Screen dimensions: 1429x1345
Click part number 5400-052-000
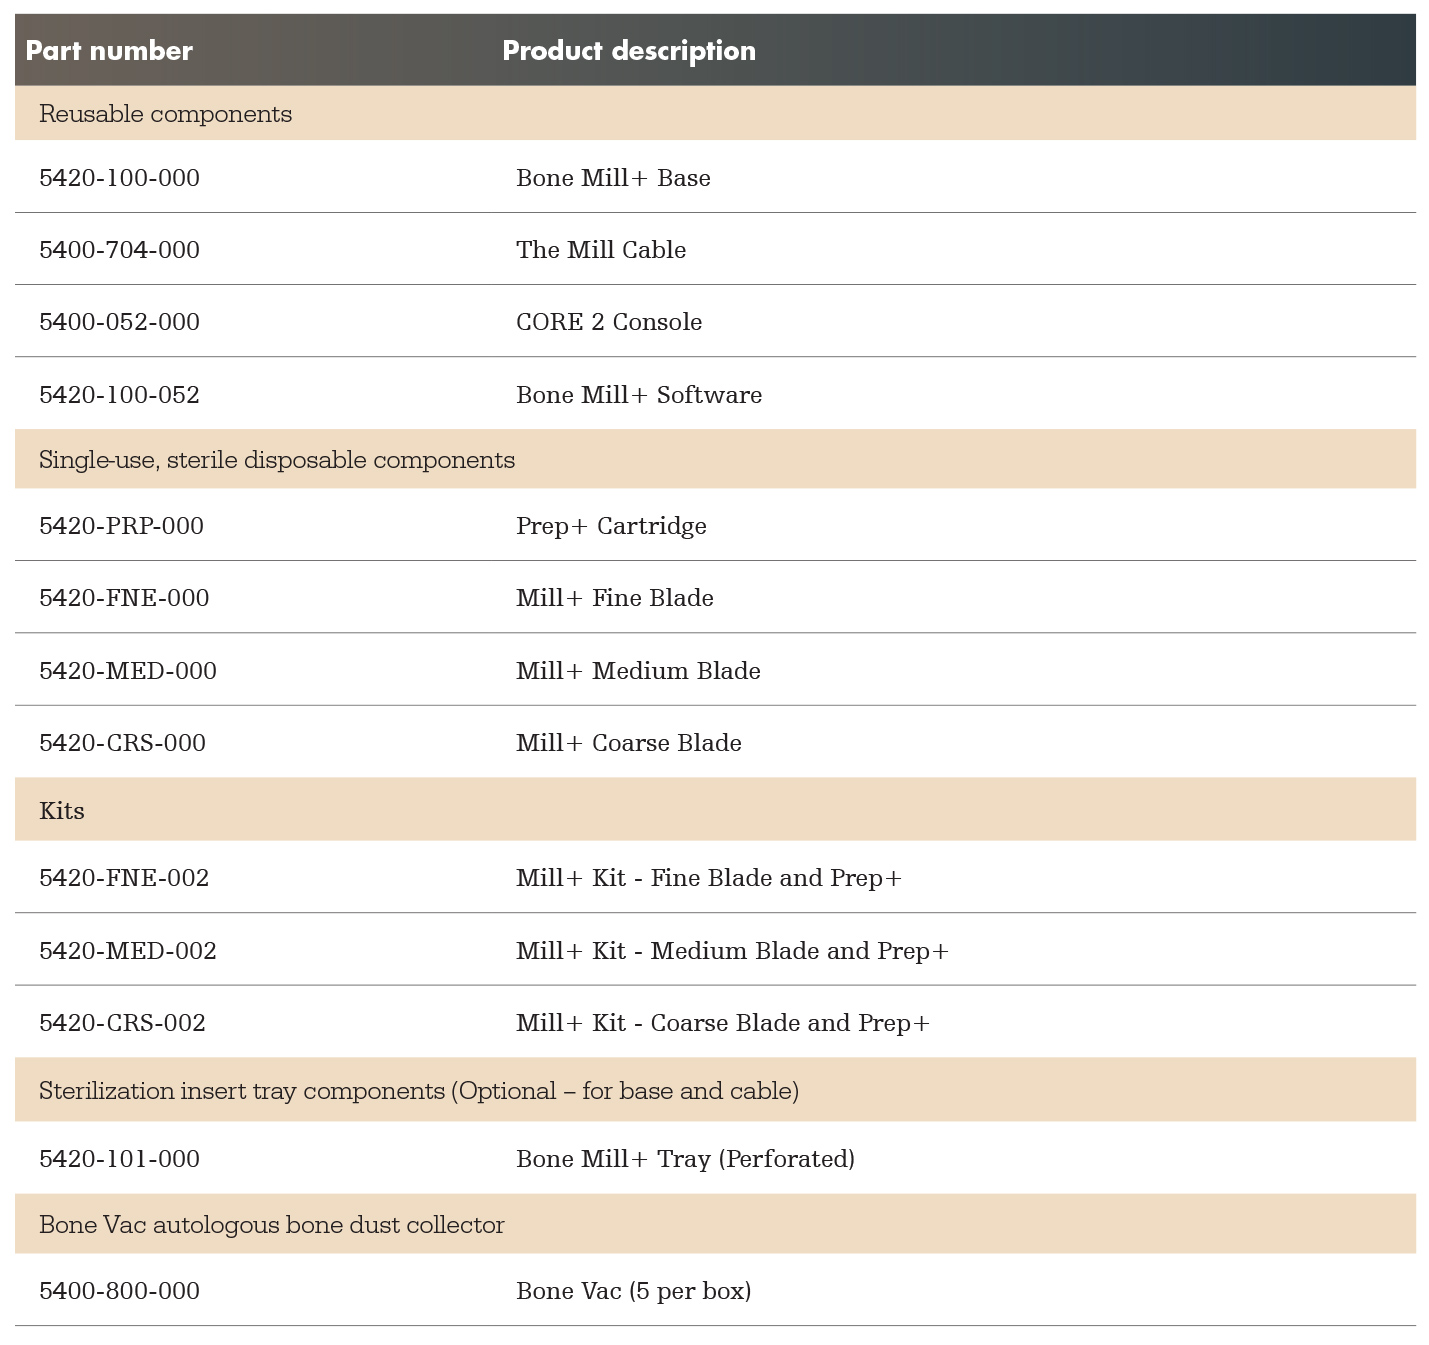pos(120,322)
